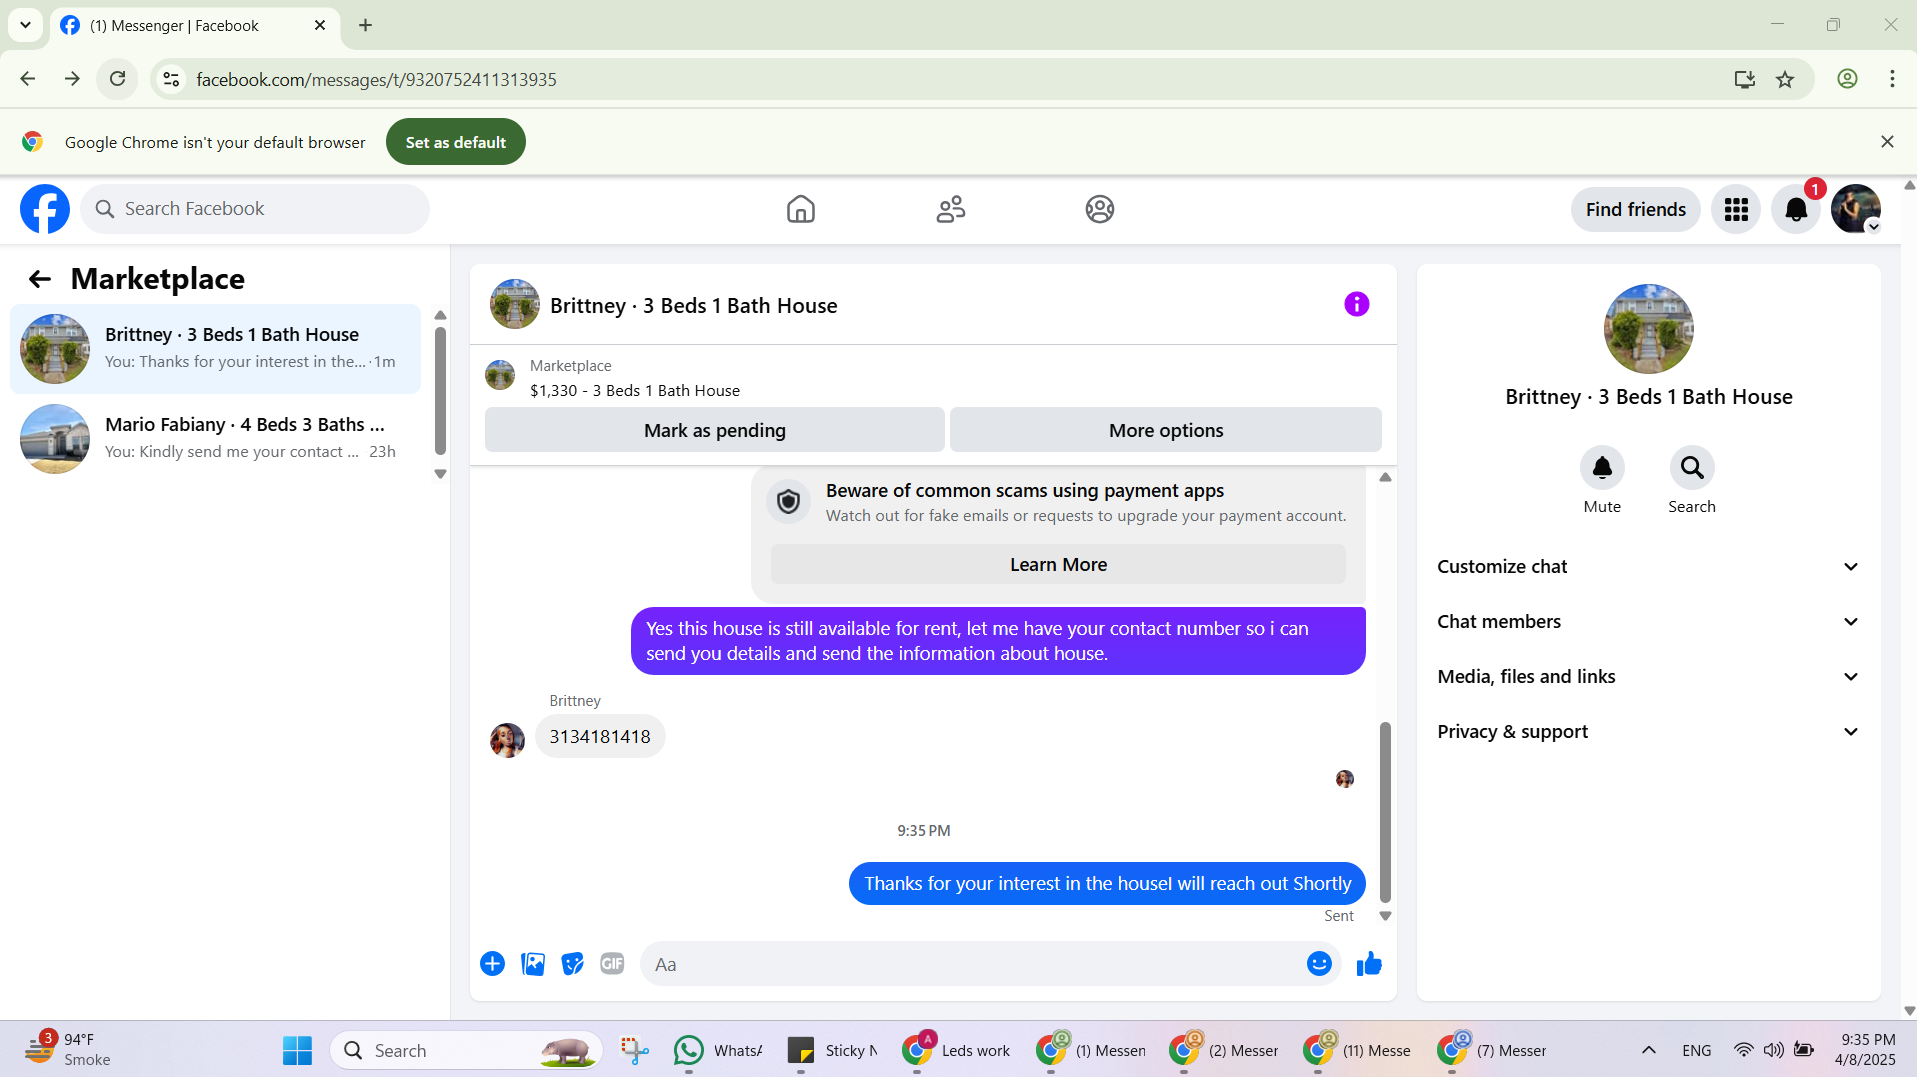Click Brittney's avatar beside phone number message
This screenshot has width=1917, height=1077.
pyautogui.click(x=507, y=740)
